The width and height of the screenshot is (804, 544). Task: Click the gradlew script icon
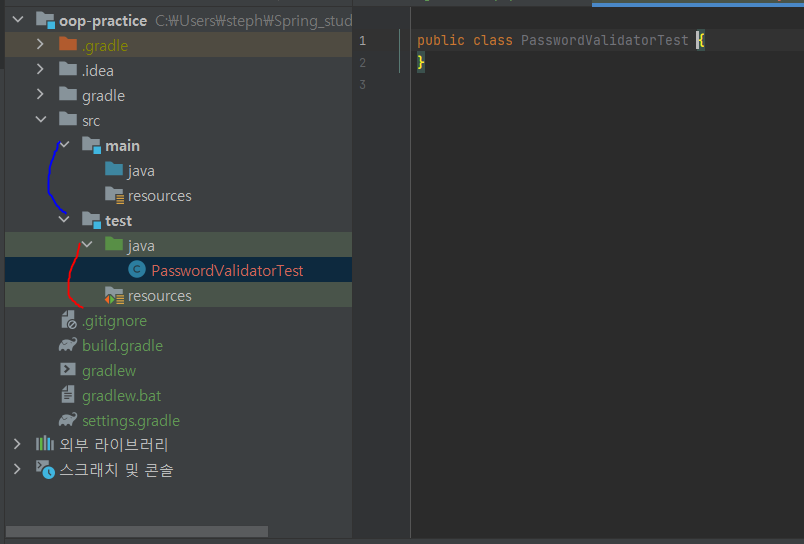(68, 369)
